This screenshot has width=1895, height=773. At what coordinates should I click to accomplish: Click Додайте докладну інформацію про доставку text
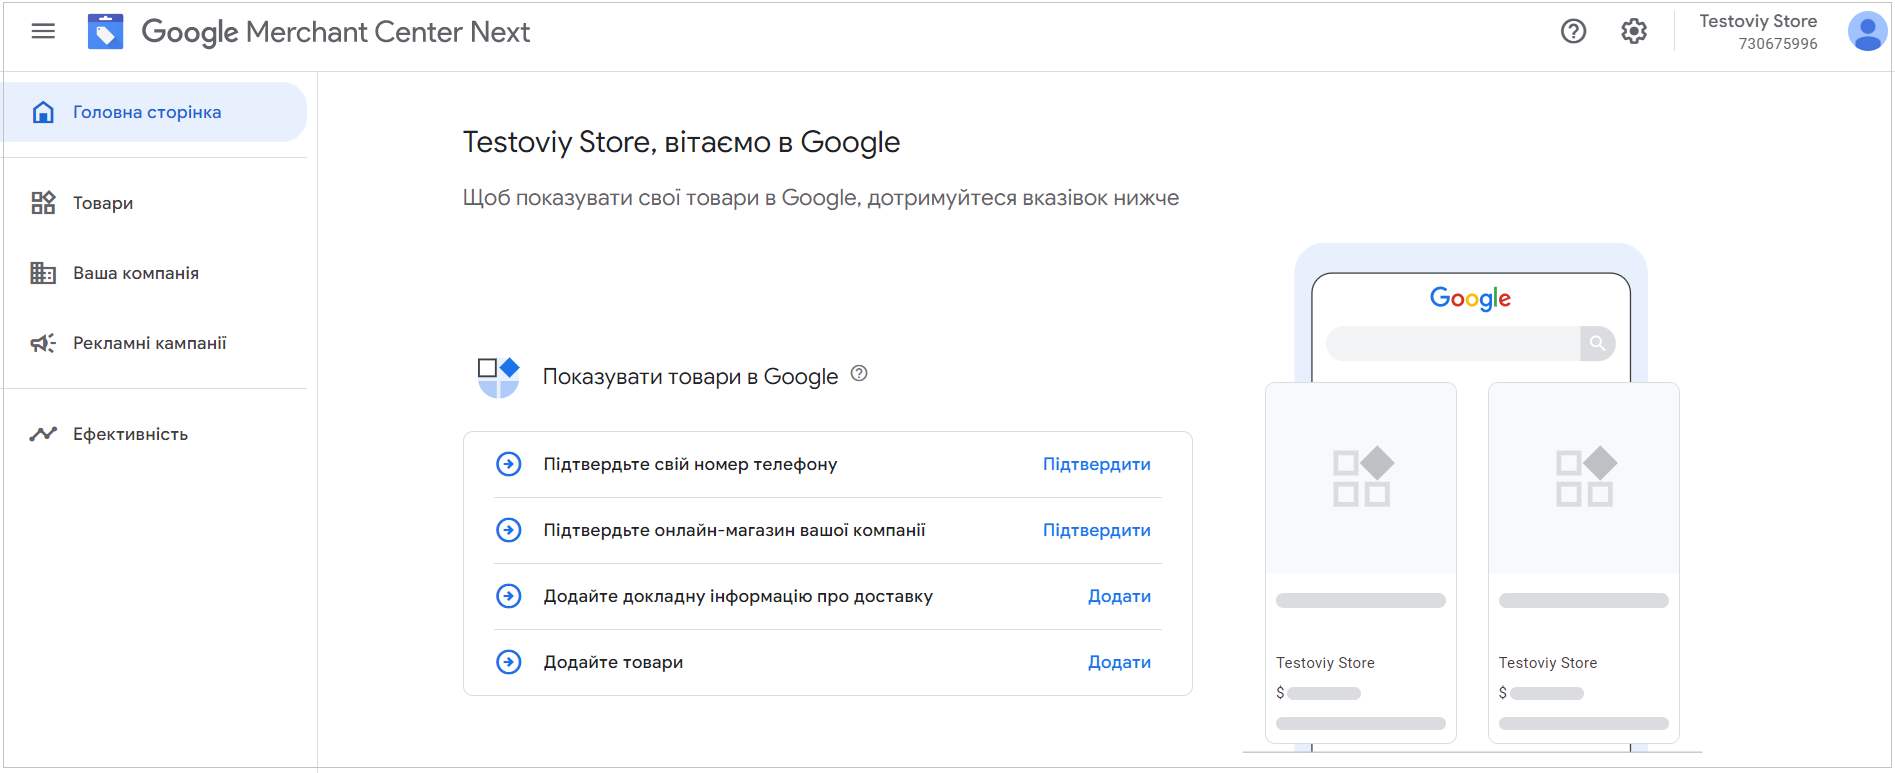(738, 596)
